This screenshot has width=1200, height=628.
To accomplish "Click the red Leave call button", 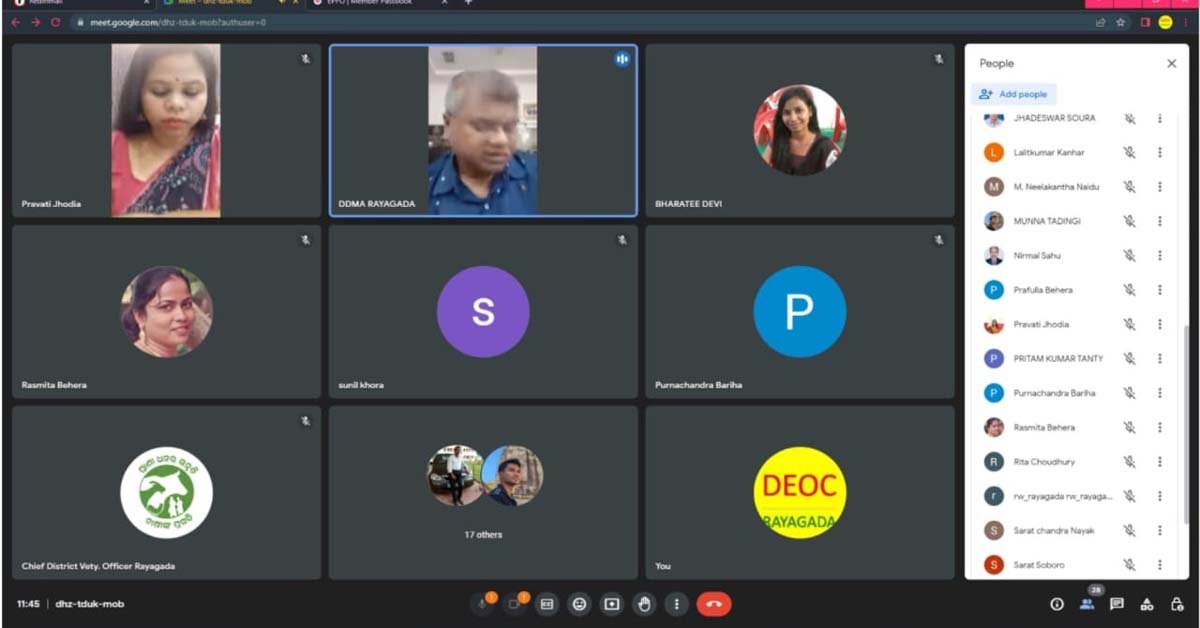I will click(713, 604).
